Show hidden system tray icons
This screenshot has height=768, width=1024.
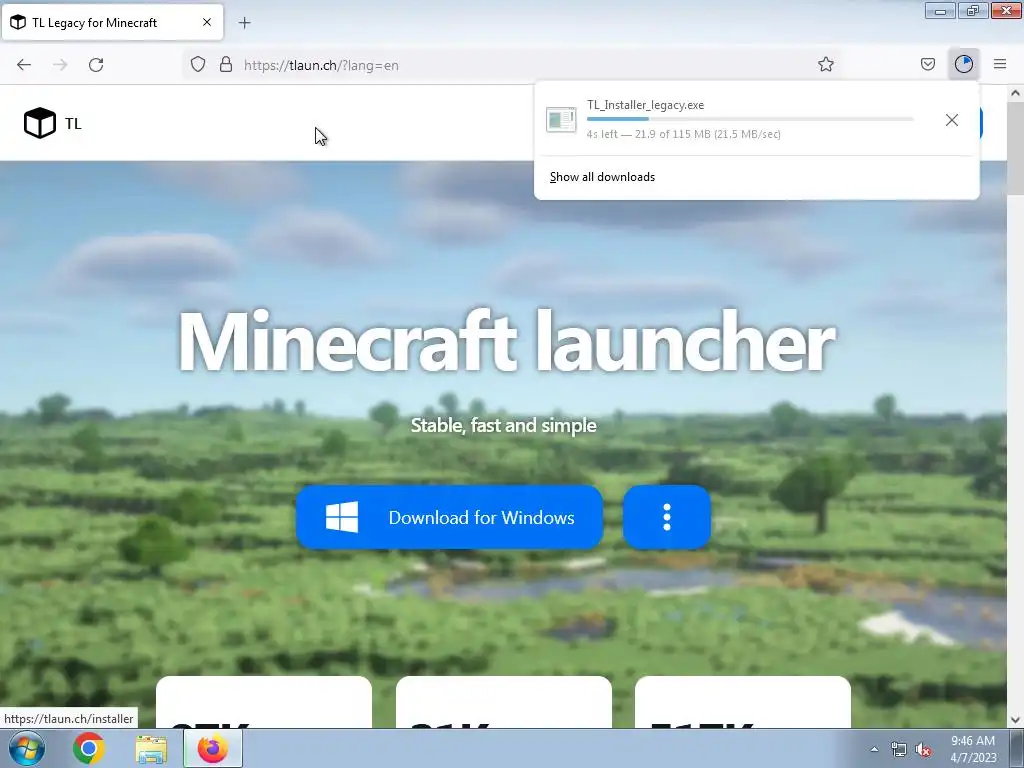click(874, 749)
